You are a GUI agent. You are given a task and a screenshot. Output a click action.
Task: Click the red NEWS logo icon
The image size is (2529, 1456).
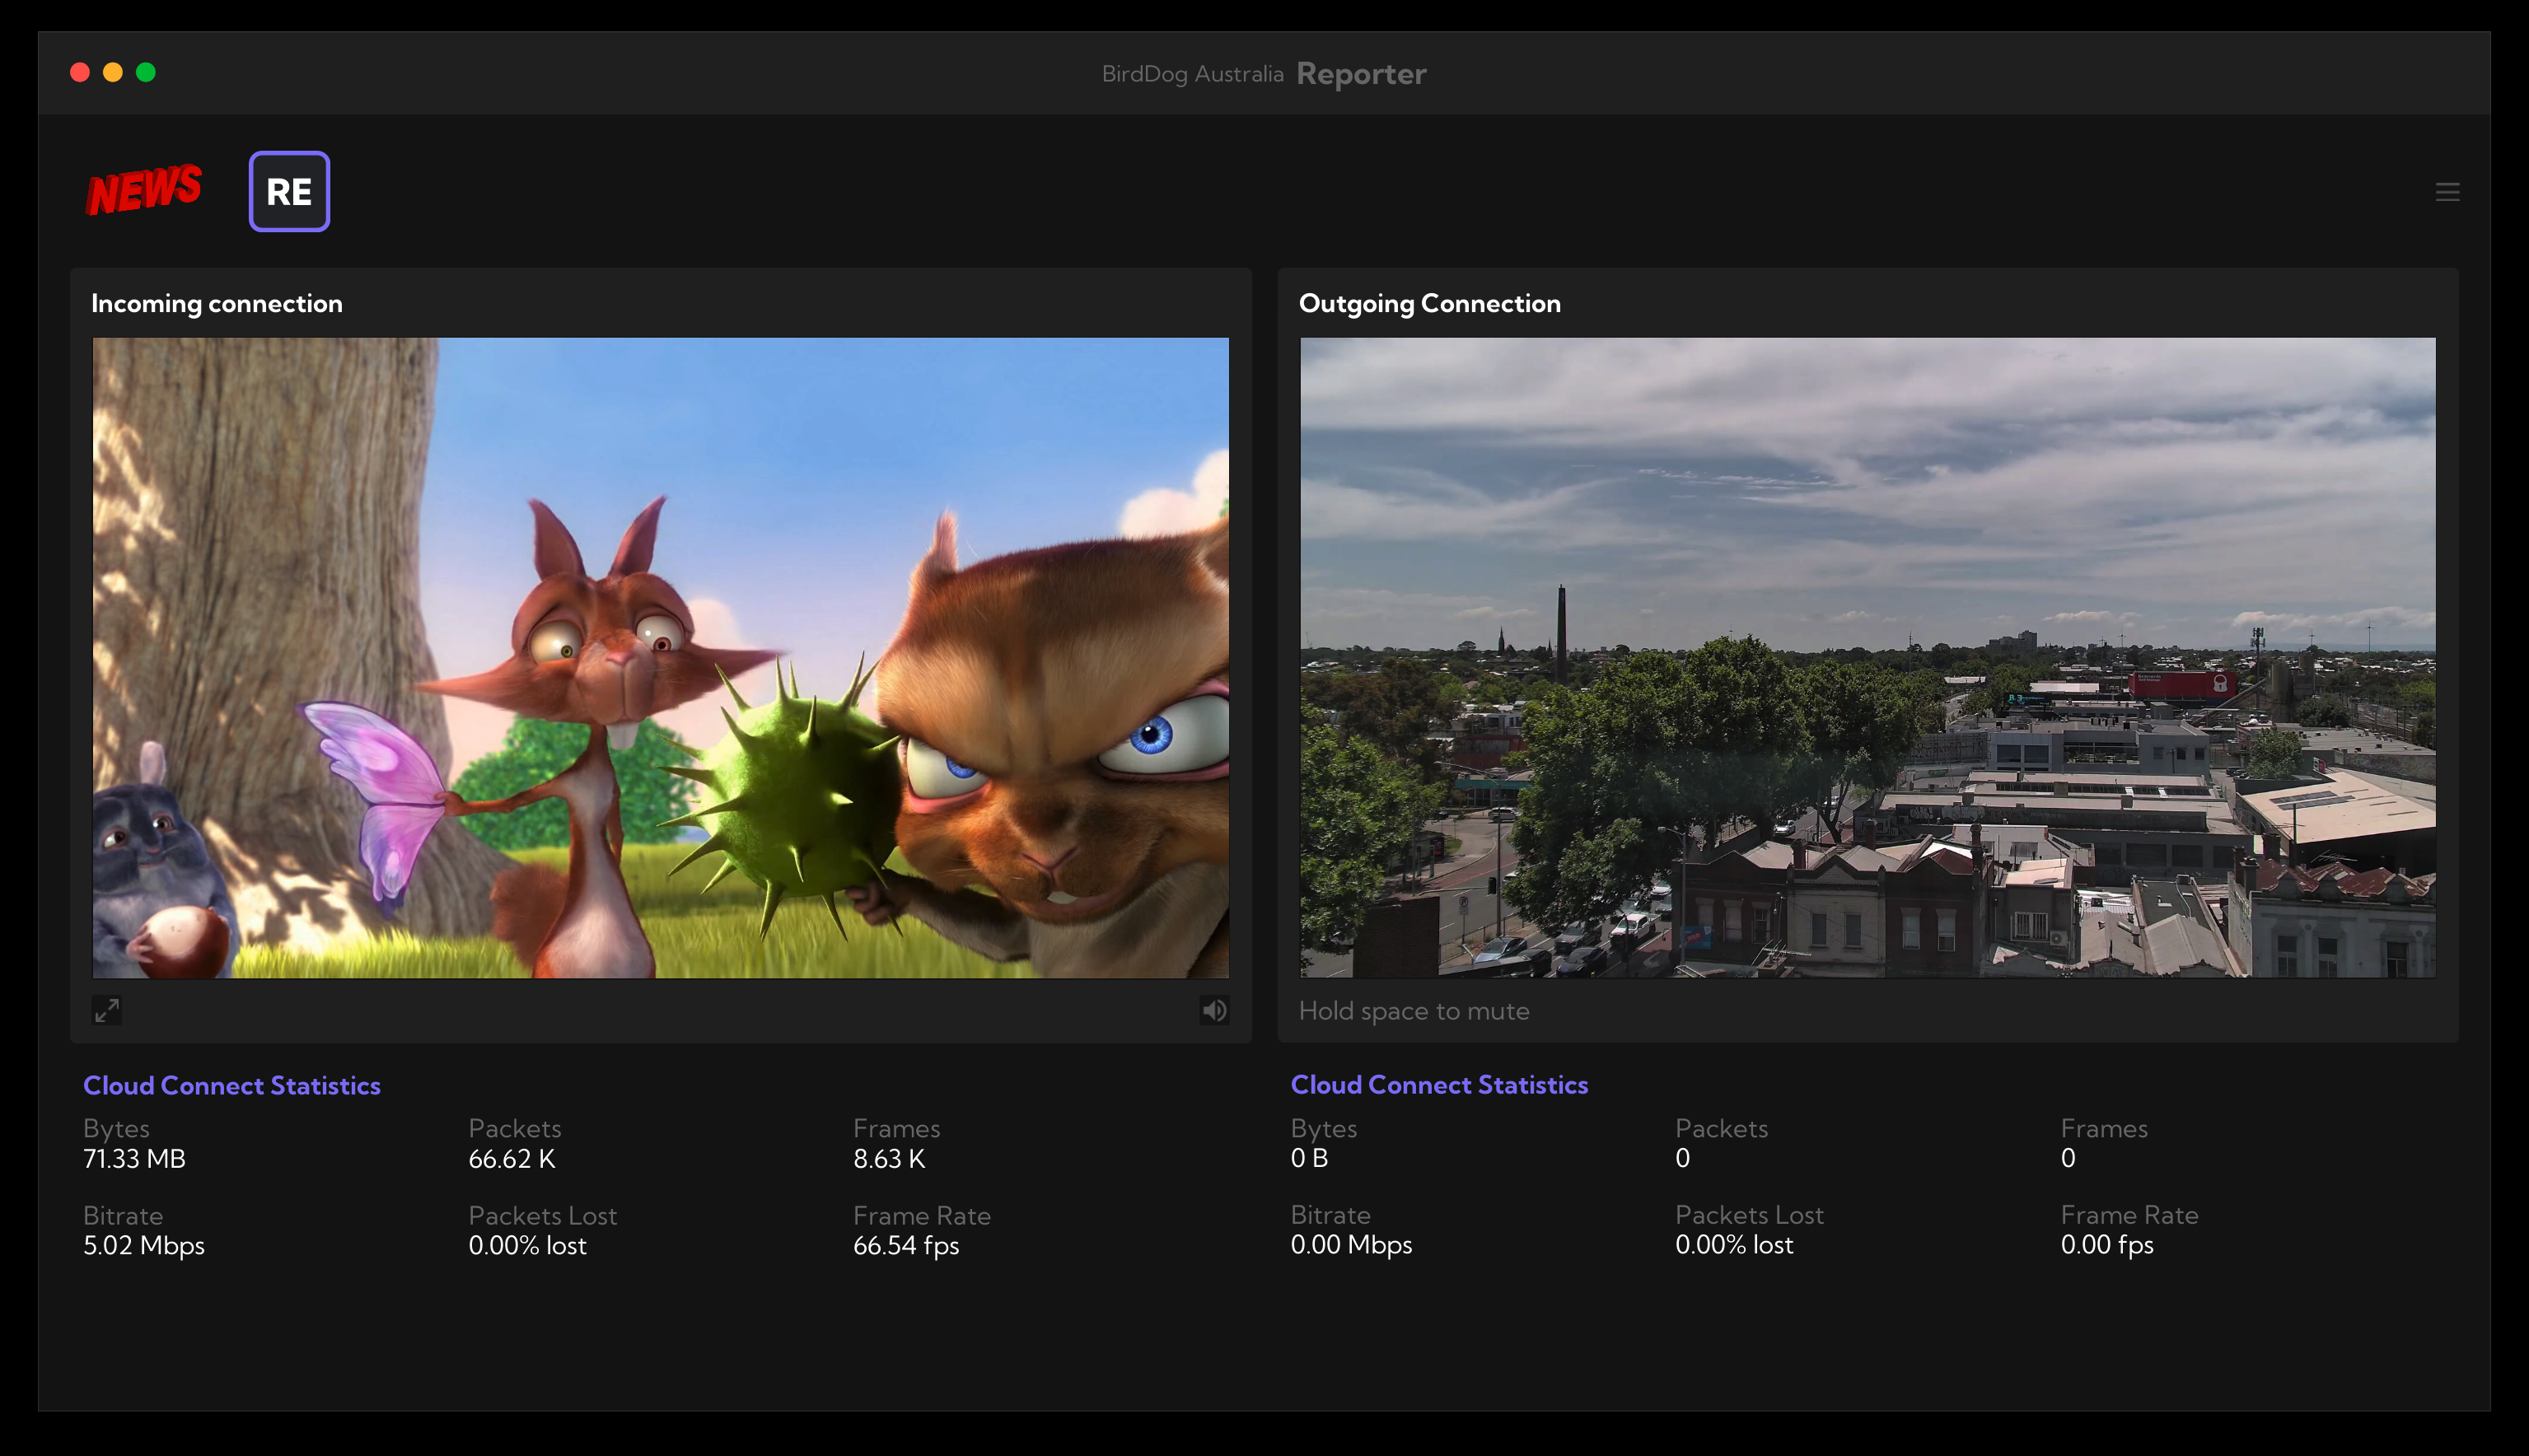coord(143,190)
